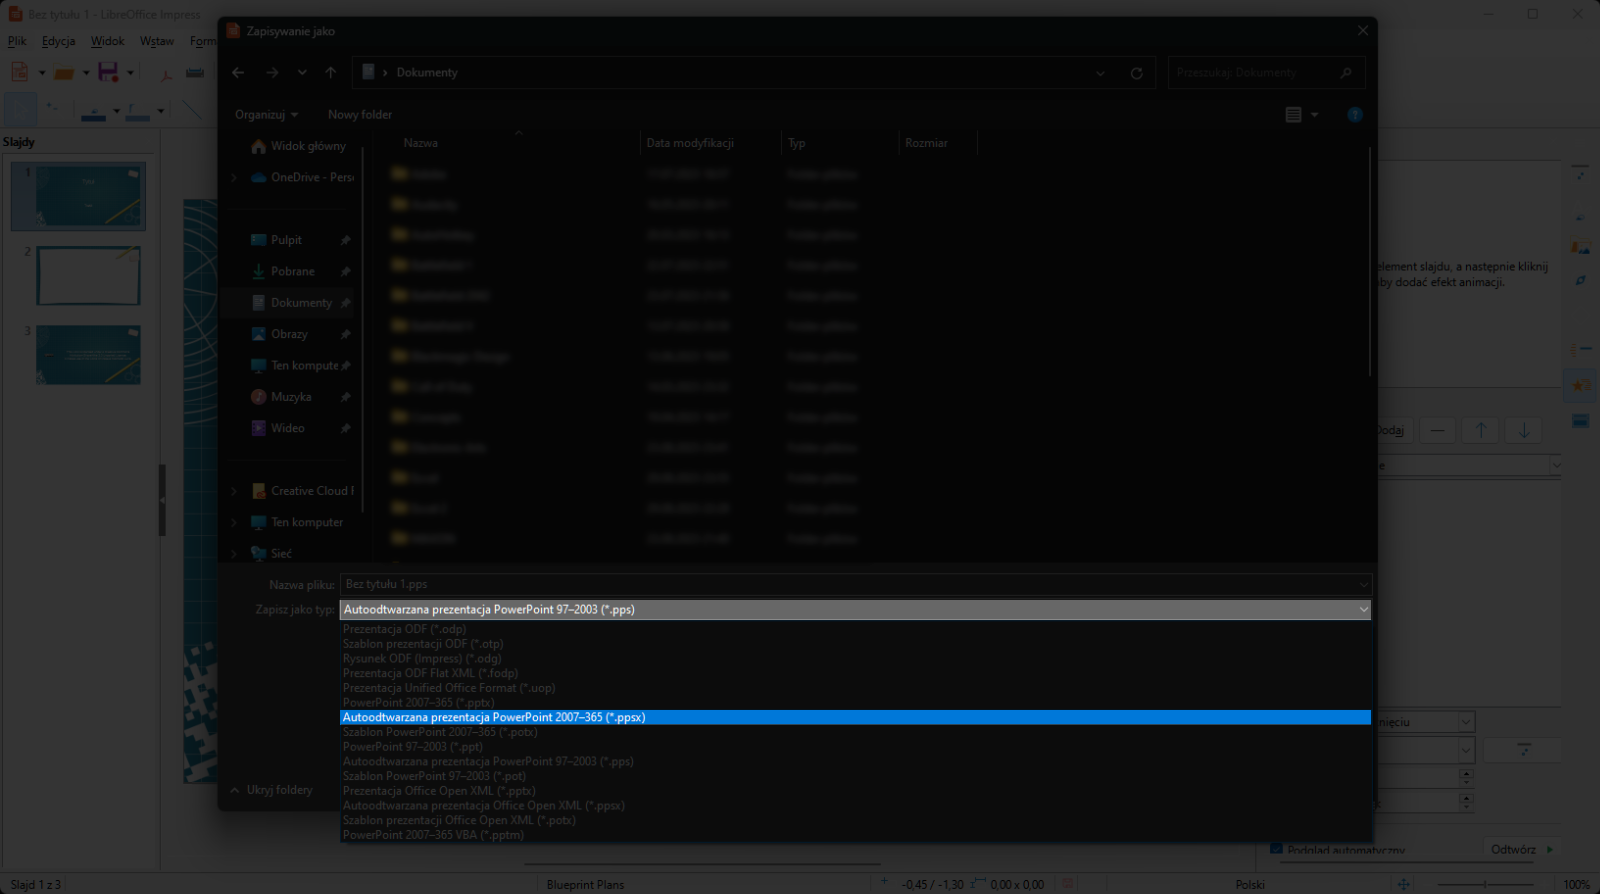Go up one folder level in save dialog
The image size is (1600, 894).
[331, 72]
